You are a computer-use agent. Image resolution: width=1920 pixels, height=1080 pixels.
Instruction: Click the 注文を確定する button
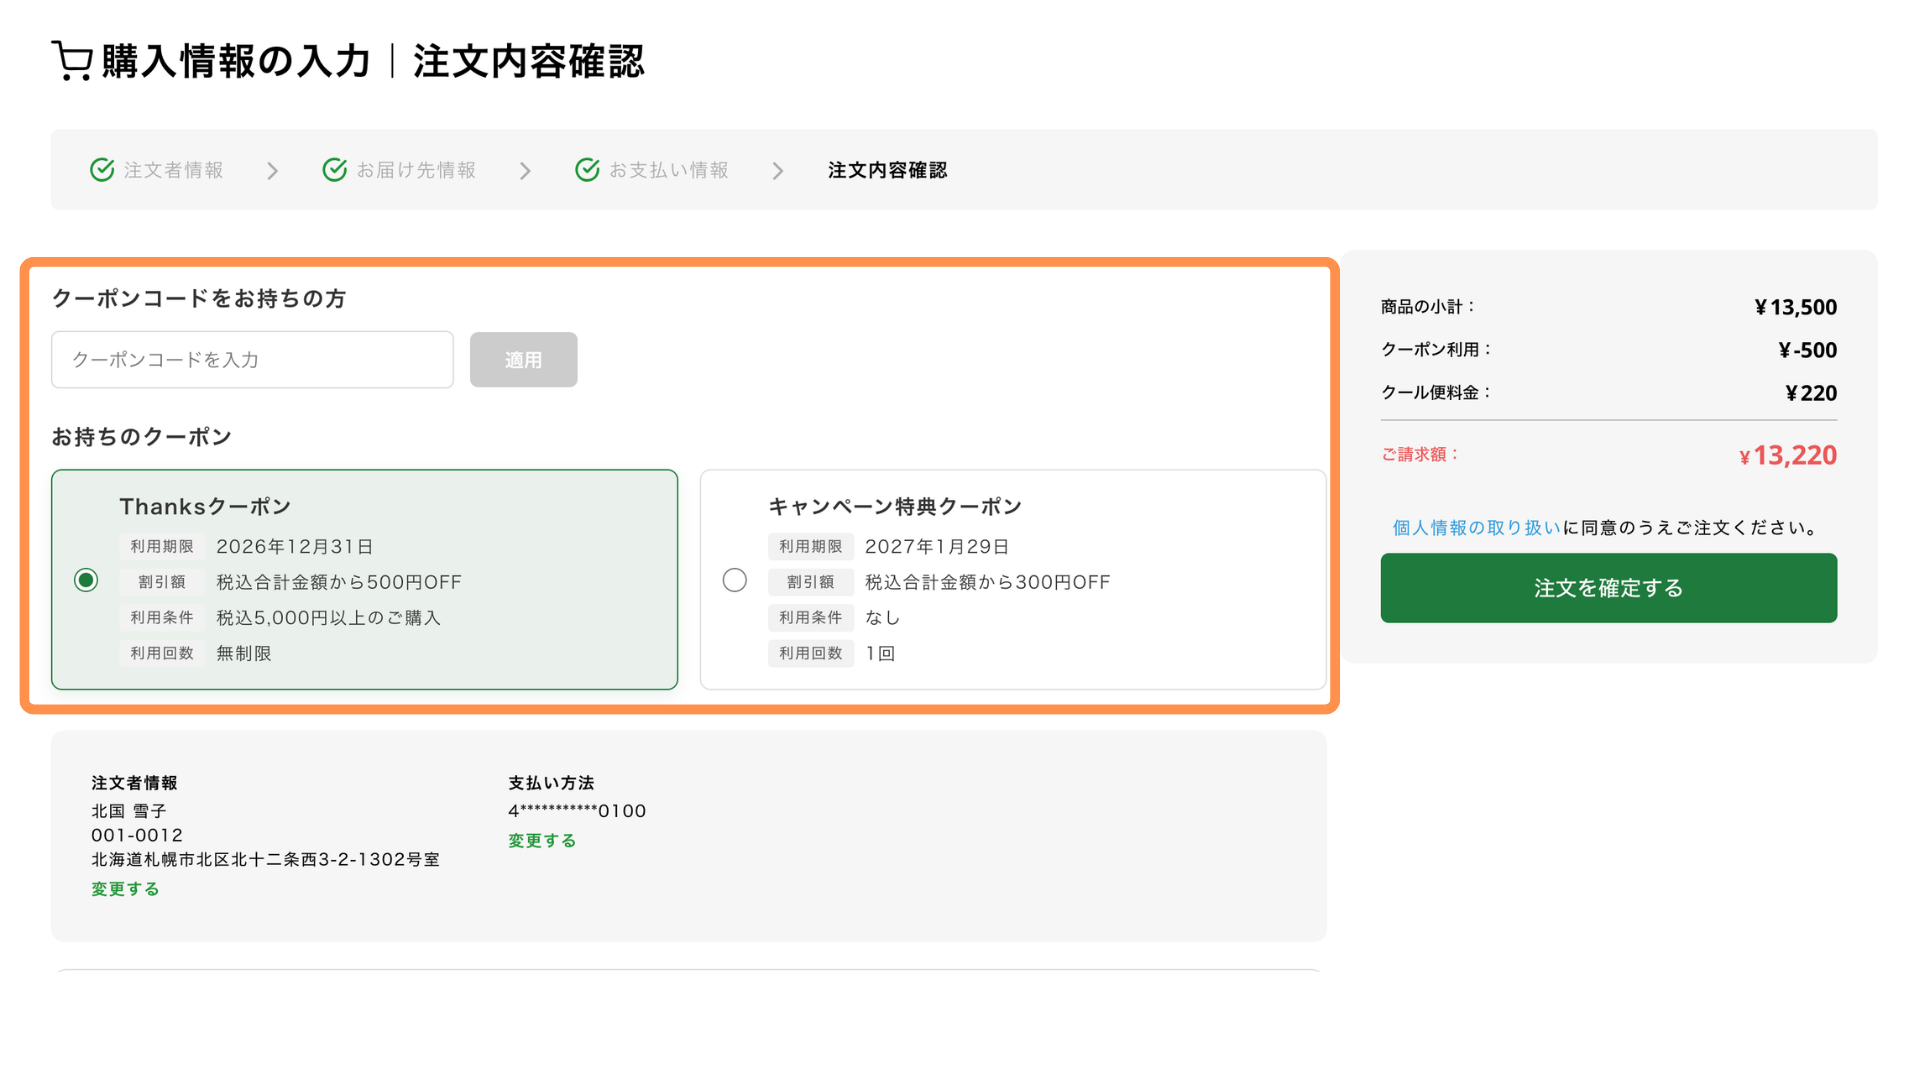(1609, 588)
